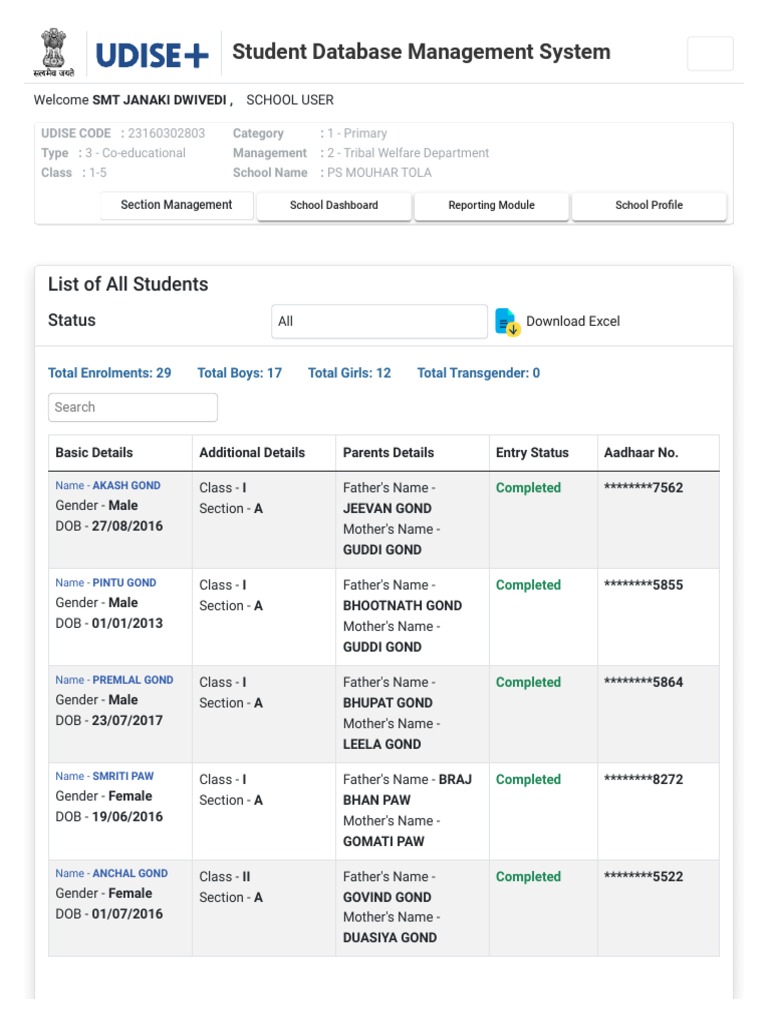The width and height of the screenshot is (768, 1024).
Task: Click the Total Enrolments: 29 count
Action: pos(110,373)
